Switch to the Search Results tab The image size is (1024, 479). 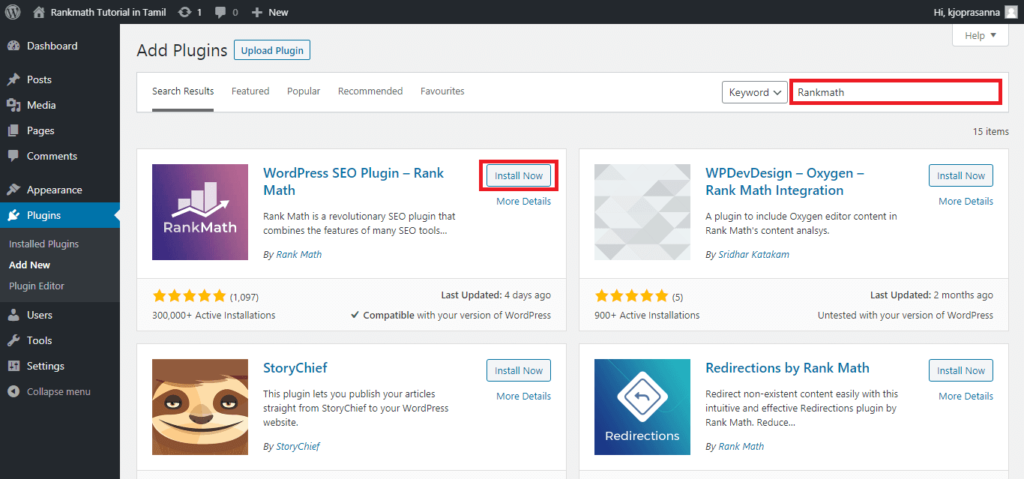[183, 91]
